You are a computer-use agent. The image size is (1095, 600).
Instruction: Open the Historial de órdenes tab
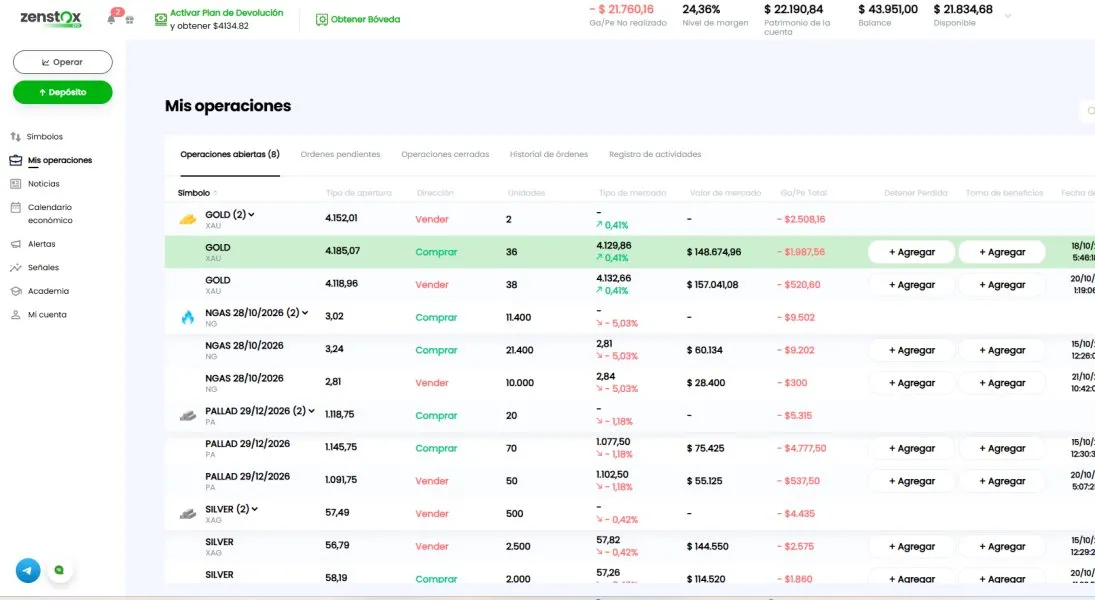(x=549, y=154)
